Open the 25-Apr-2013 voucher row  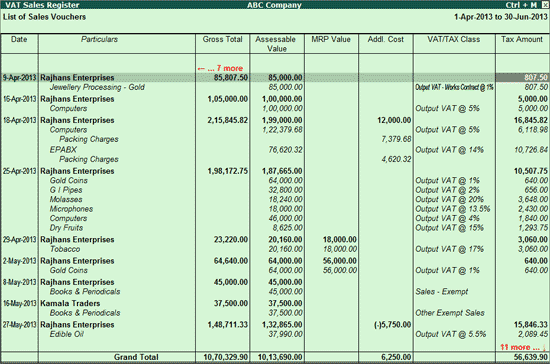[275, 171]
